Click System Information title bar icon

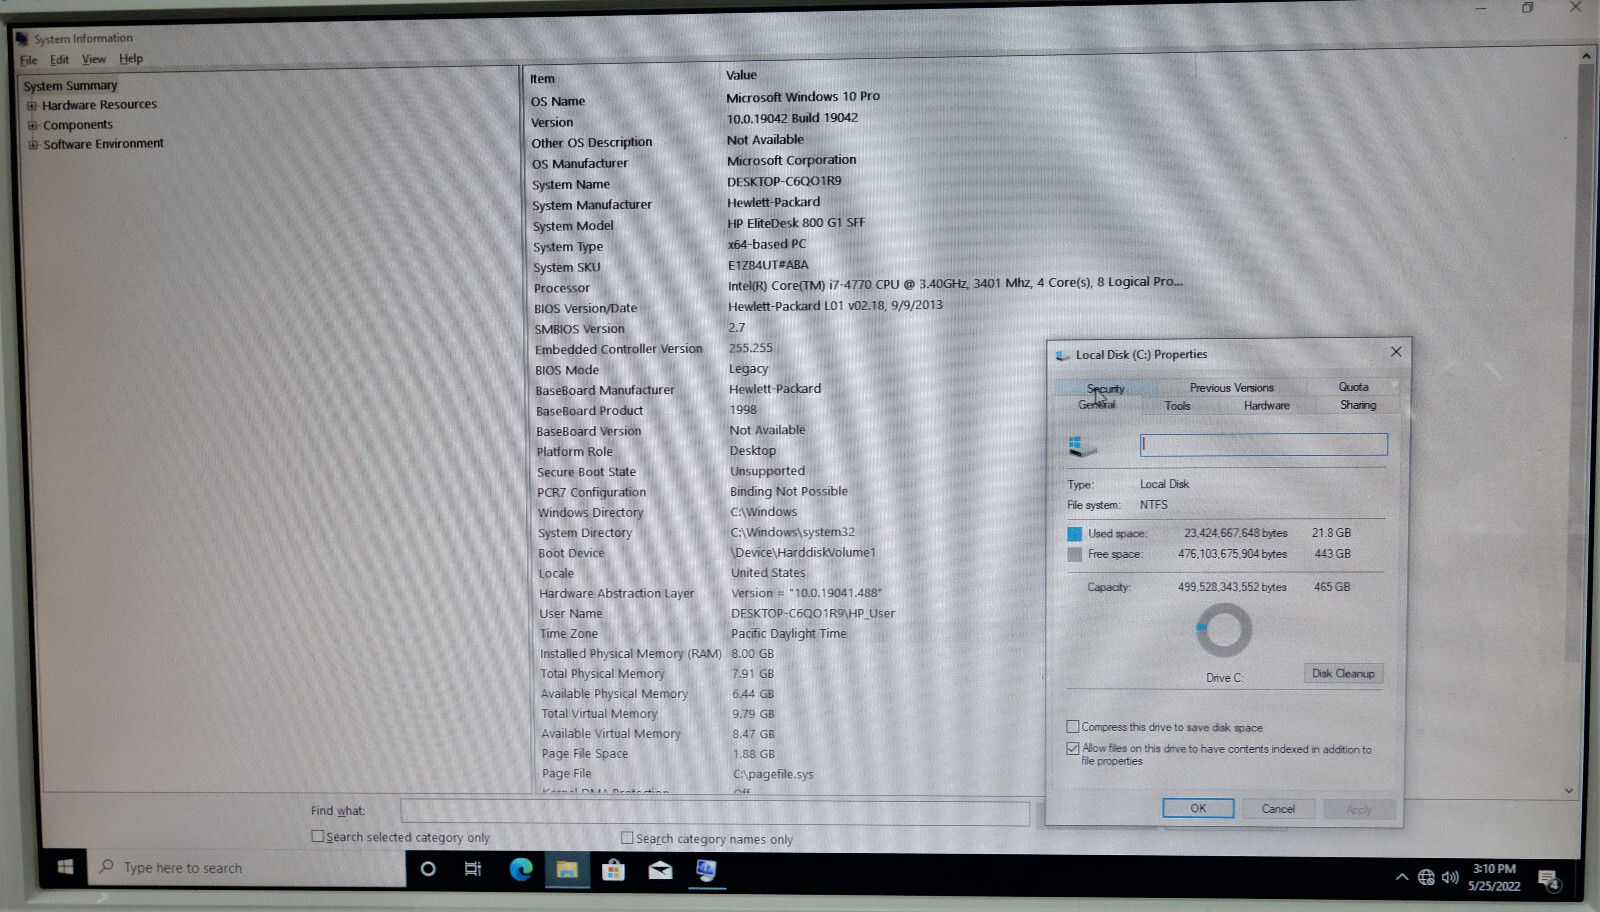click(22, 38)
